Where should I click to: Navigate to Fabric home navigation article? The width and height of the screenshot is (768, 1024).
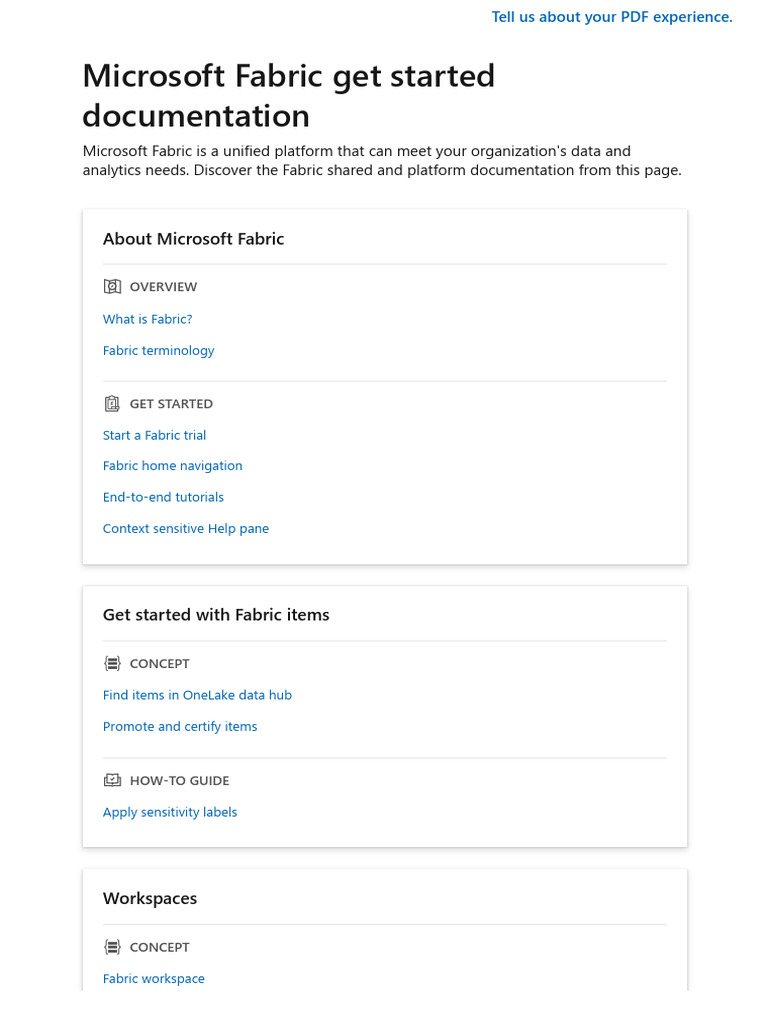point(172,466)
